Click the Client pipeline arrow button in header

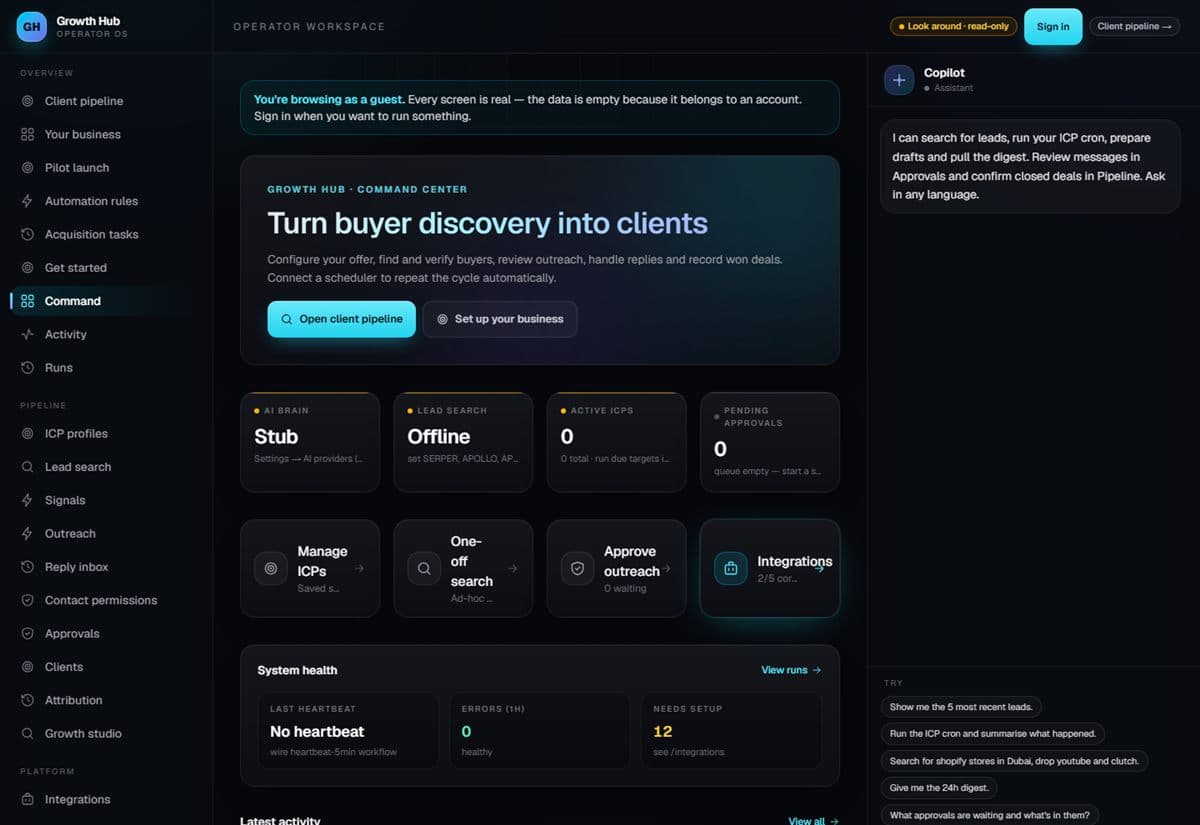pos(1134,26)
